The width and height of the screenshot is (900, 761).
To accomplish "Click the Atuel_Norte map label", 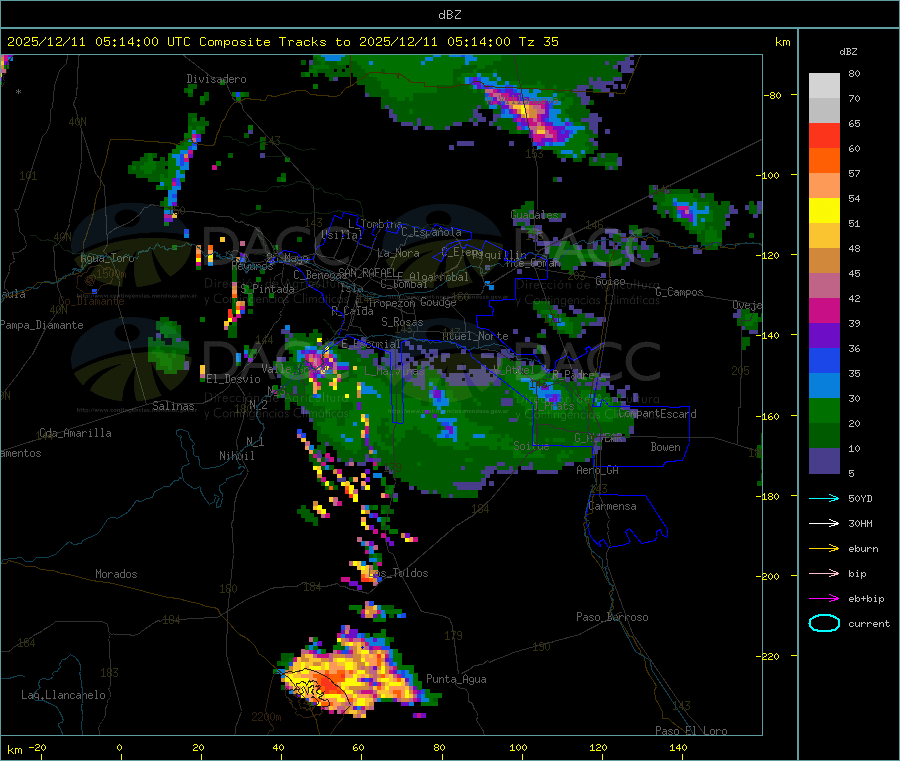I will (475, 336).
